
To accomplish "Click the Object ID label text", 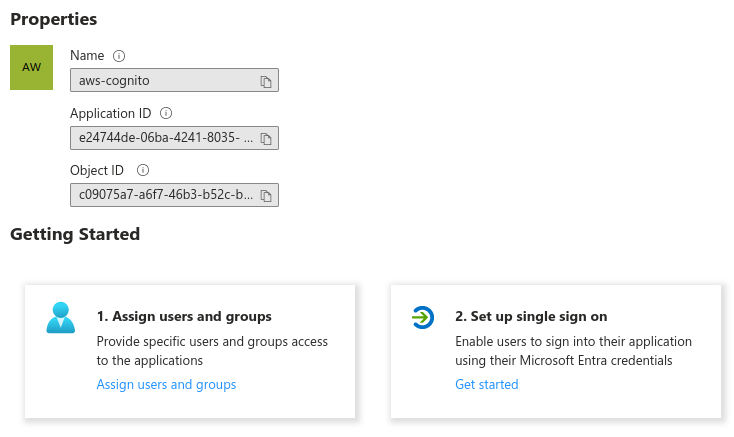I will pyautogui.click(x=97, y=170).
